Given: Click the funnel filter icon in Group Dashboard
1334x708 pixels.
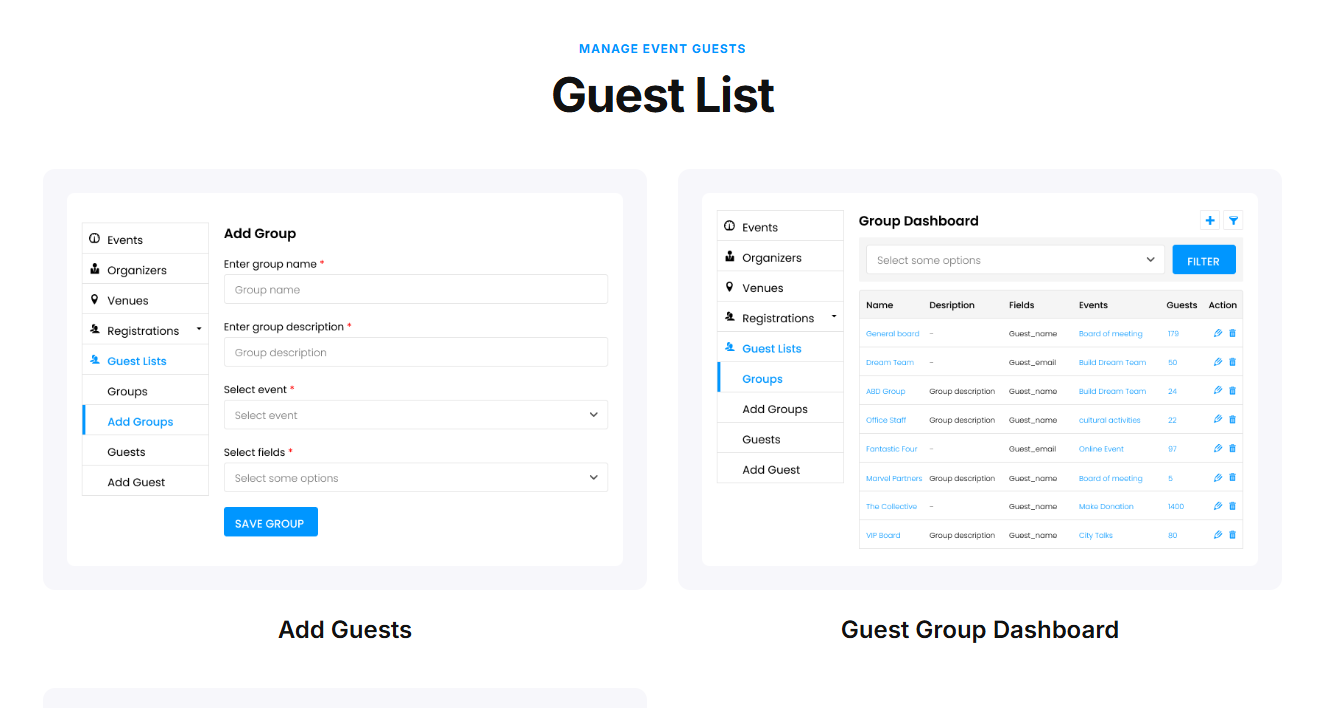Looking at the screenshot, I should [1233, 221].
